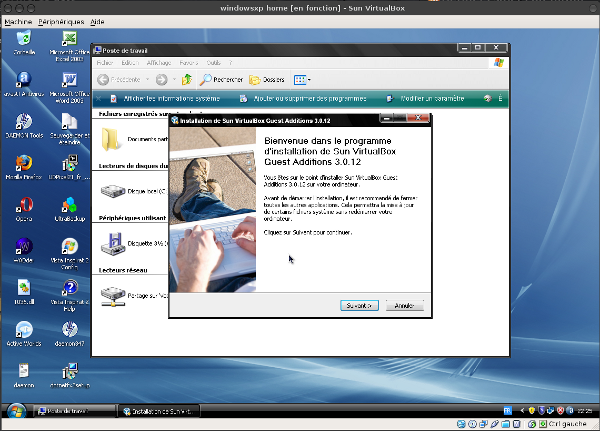Click VirtualBox network adapters status icon

pyautogui.click(x=483, y=424)
